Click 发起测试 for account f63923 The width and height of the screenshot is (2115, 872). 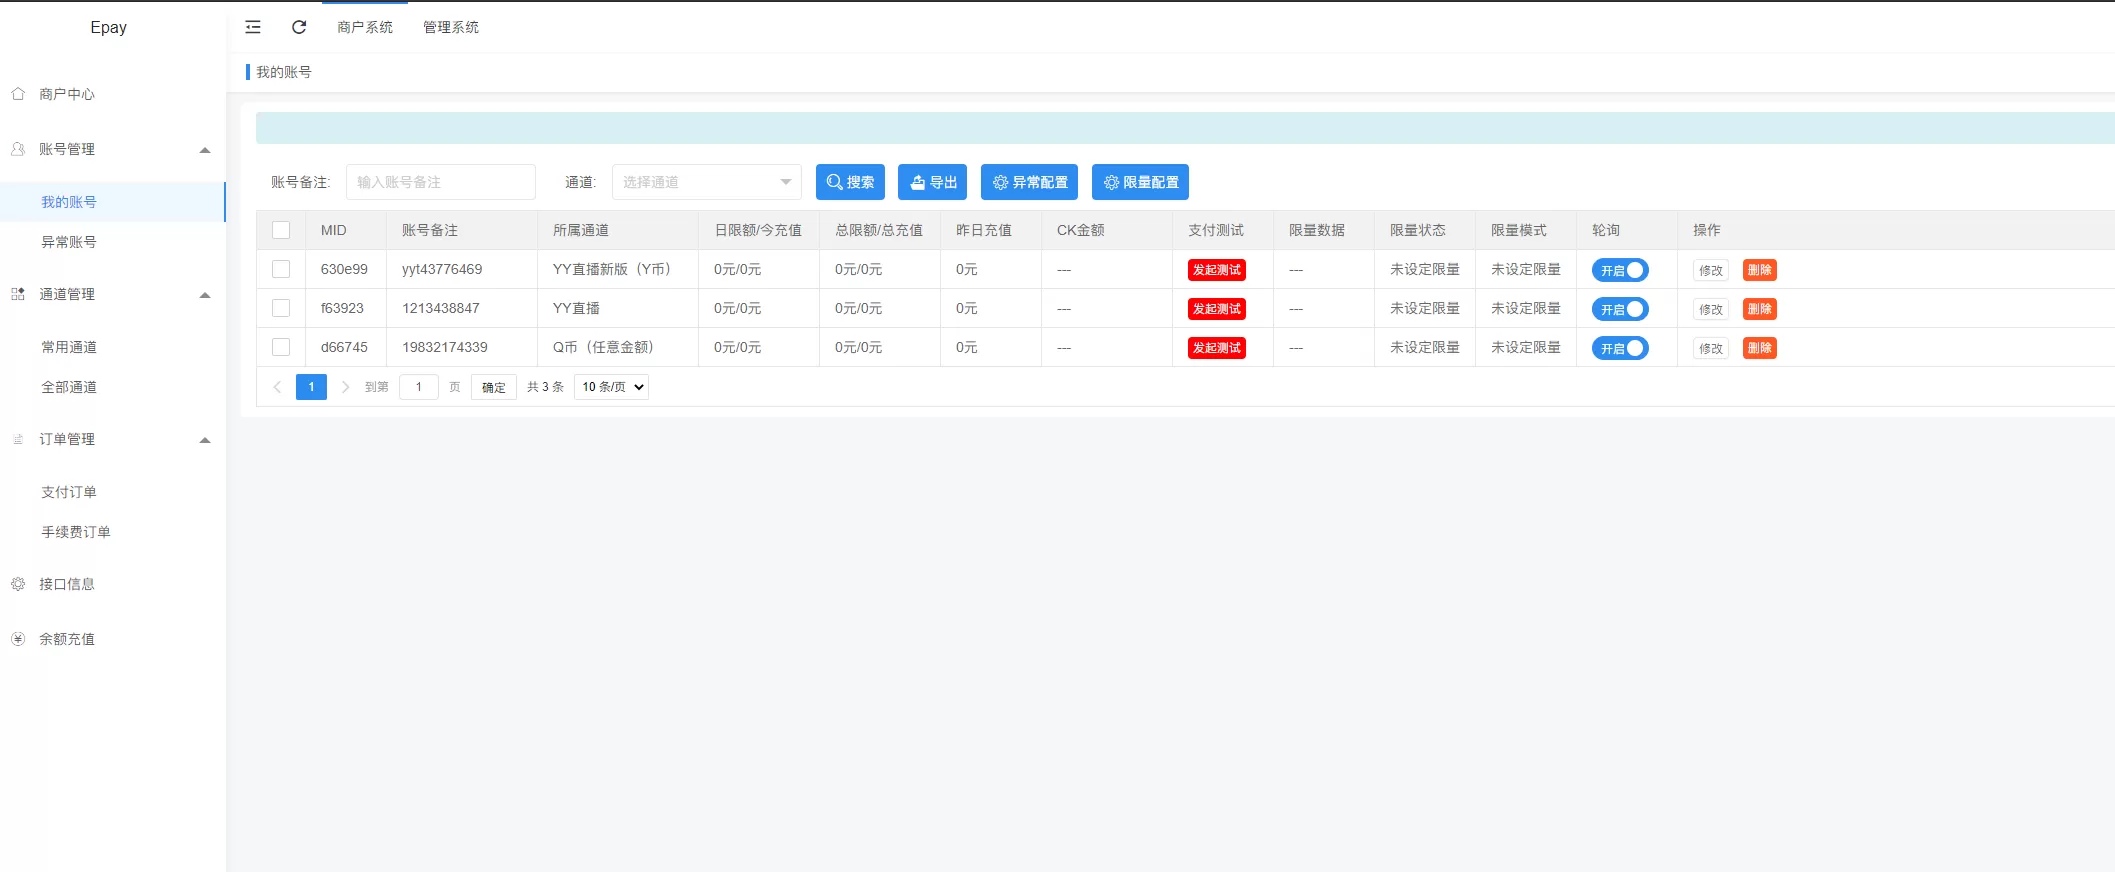point(1216,309)
